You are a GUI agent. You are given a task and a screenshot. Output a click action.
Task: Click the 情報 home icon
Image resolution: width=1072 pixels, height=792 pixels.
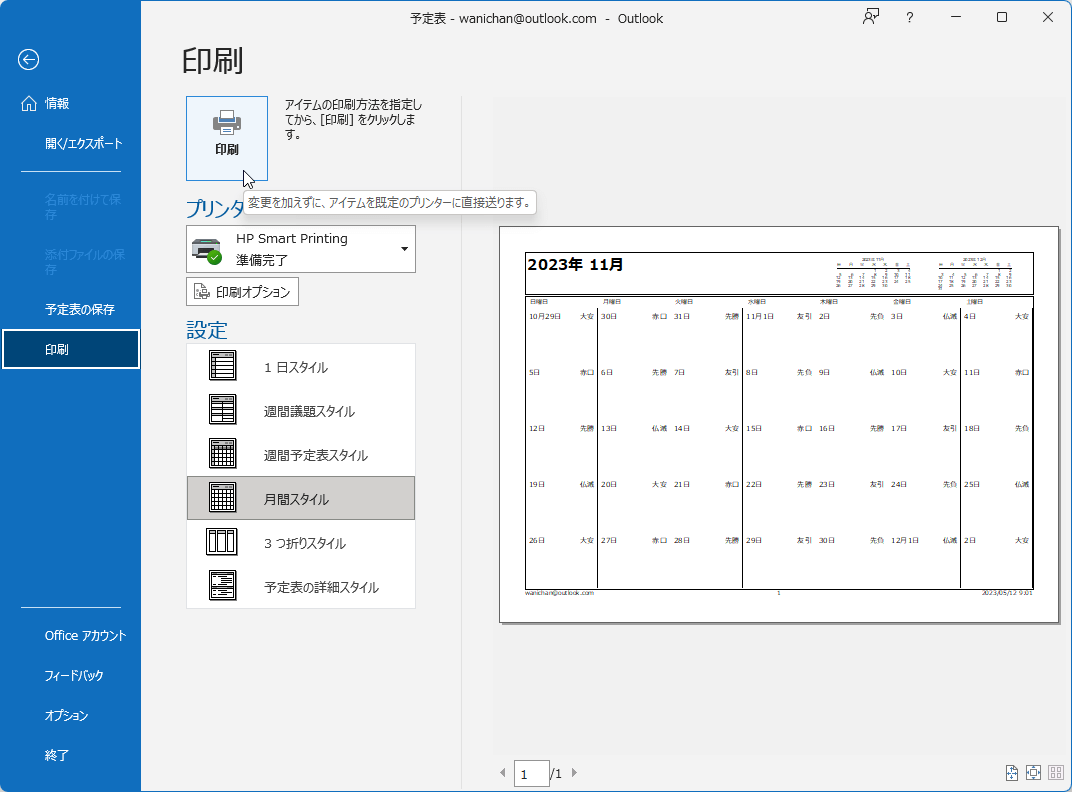click(29, 103)
